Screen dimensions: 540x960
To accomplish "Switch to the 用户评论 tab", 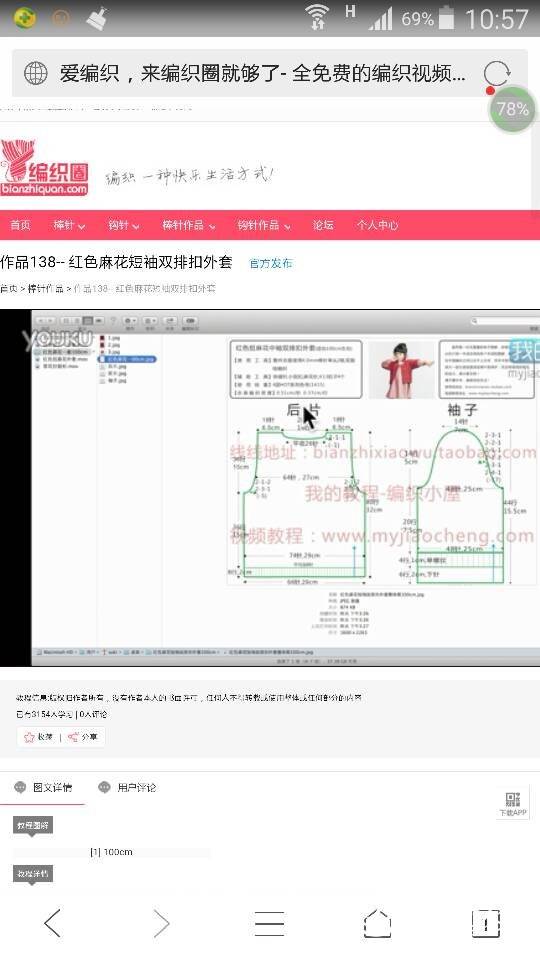I will (127, 787).
